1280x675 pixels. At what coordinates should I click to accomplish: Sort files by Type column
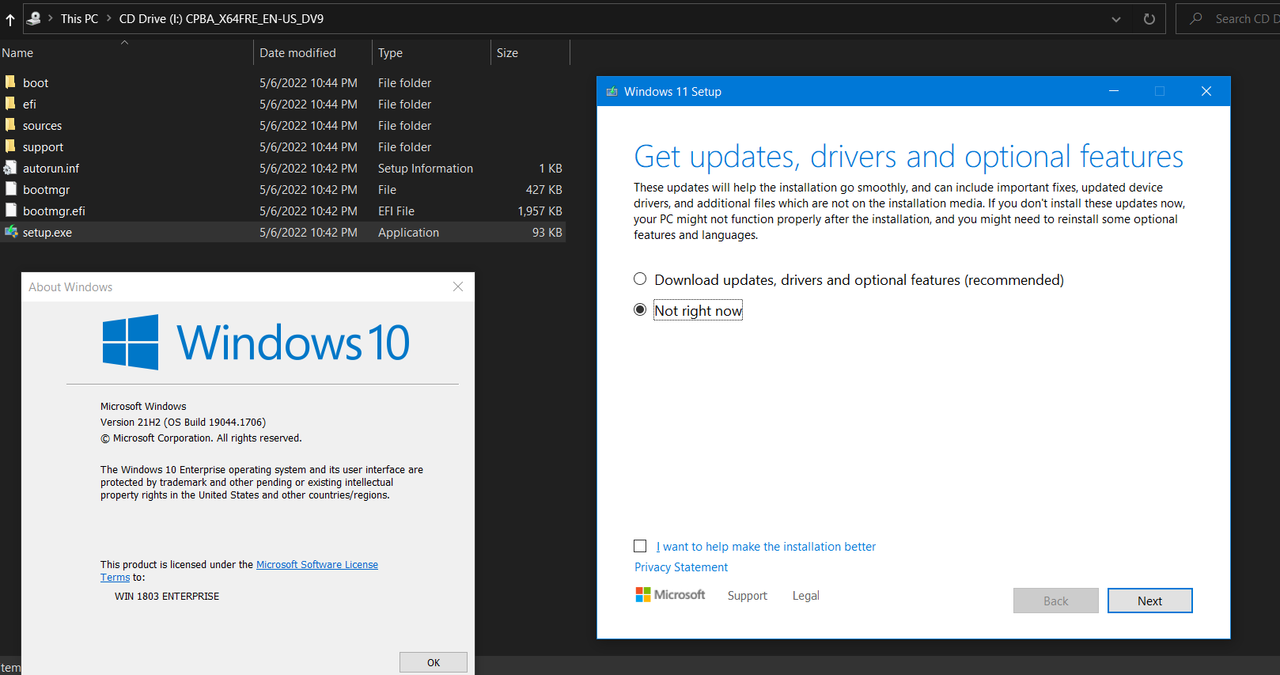click(x=431, y=53)
